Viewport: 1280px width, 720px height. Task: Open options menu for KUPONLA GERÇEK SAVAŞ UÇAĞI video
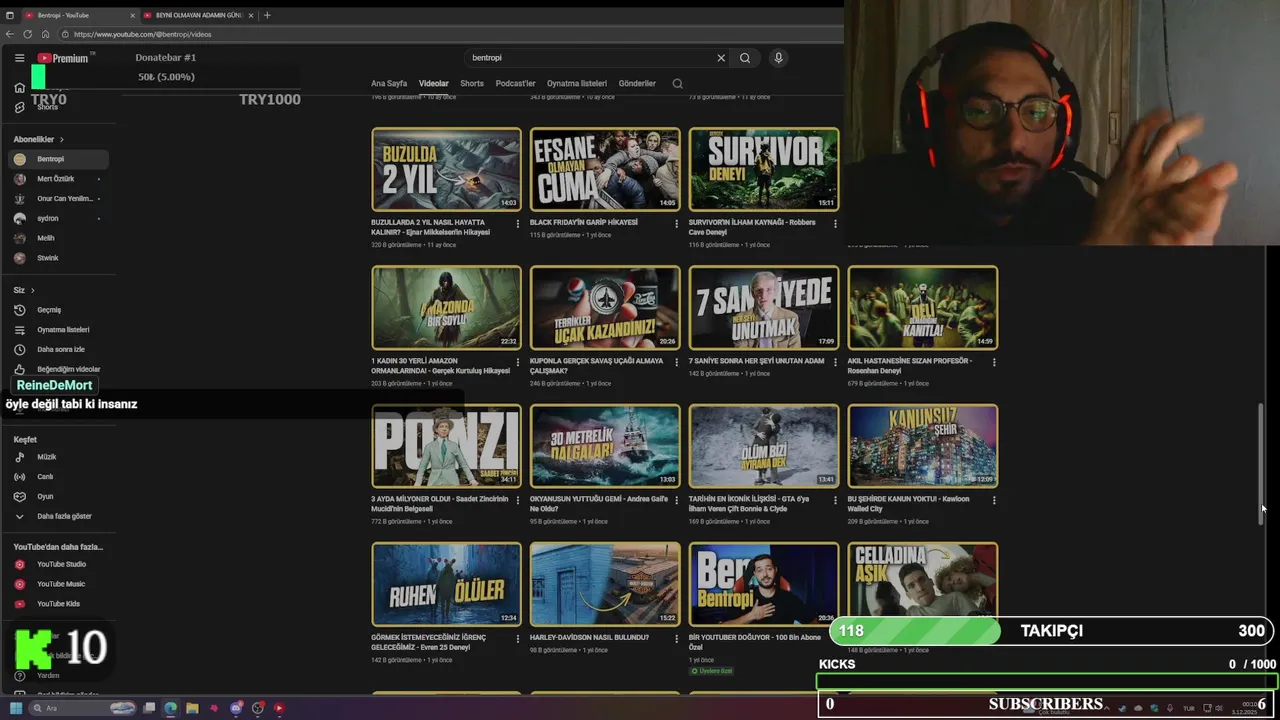676,362
